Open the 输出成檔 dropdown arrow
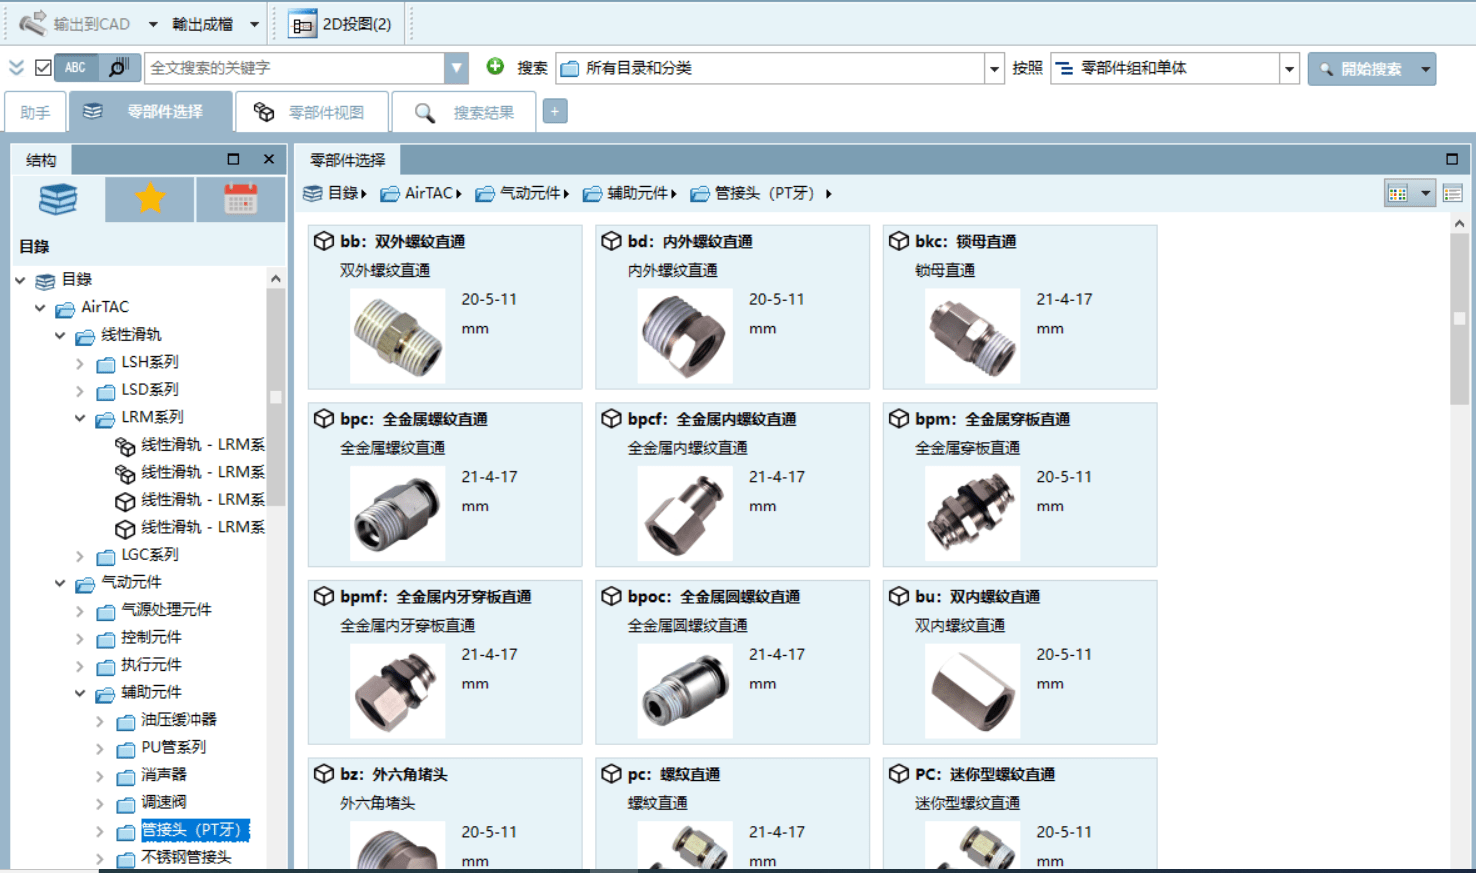1476x873 pixels. (x=254, y=24)
